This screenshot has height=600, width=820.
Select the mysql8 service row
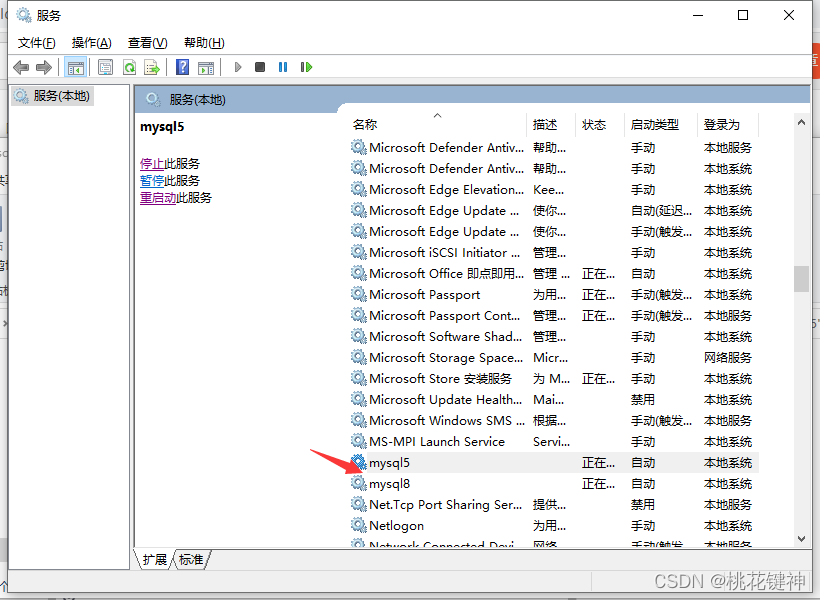coord(554,483)
